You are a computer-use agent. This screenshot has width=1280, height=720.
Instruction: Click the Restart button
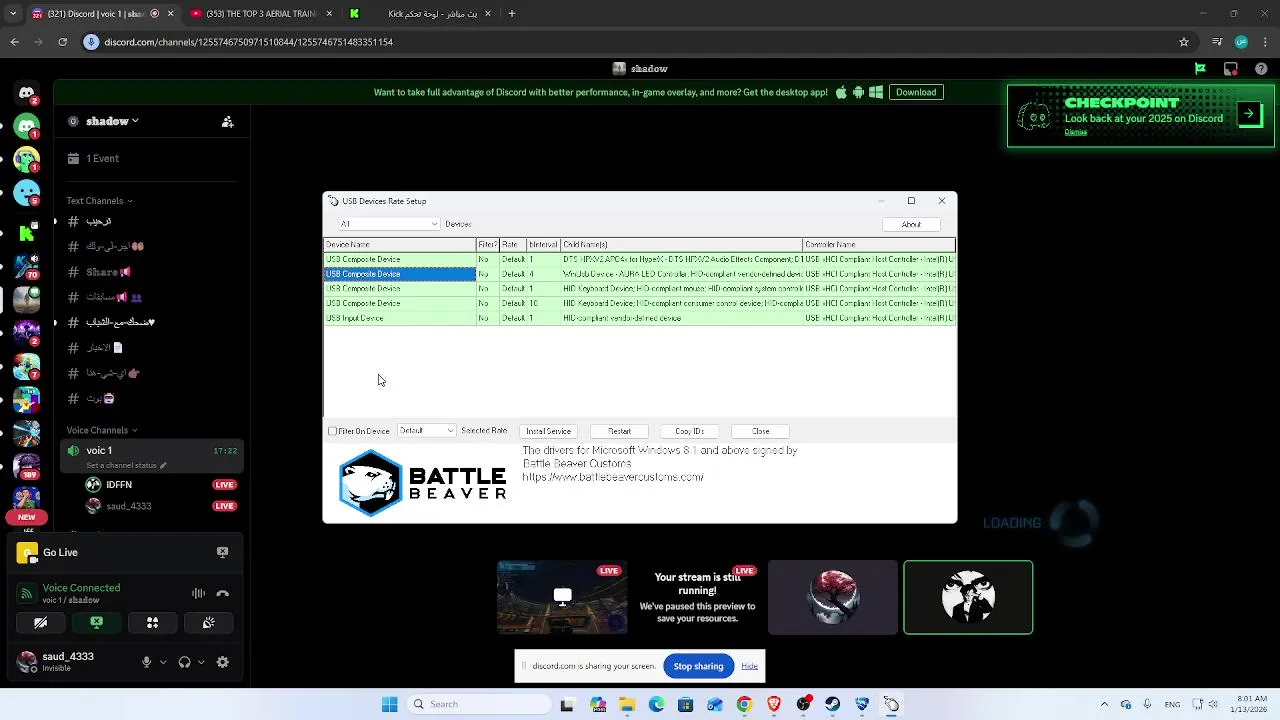pos(619,431)
